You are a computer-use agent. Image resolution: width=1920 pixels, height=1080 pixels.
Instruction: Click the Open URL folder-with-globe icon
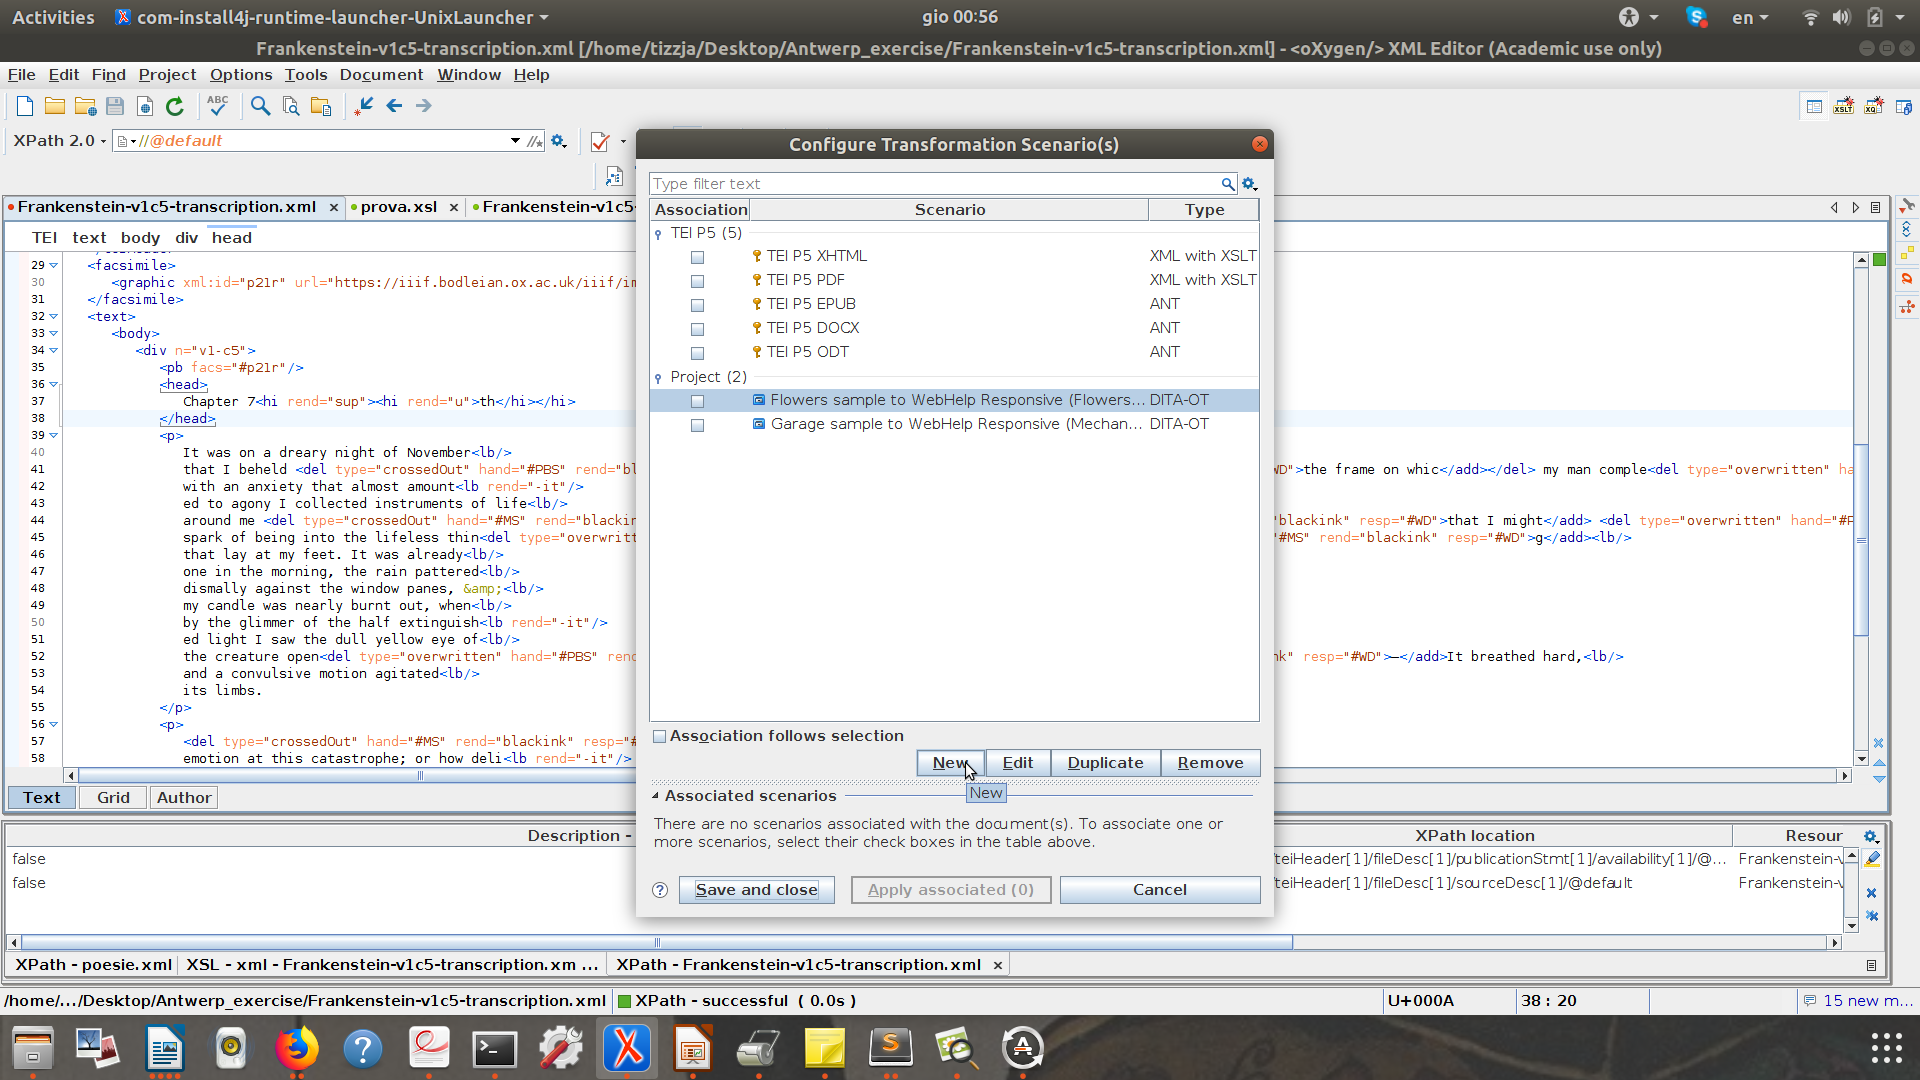85,106
